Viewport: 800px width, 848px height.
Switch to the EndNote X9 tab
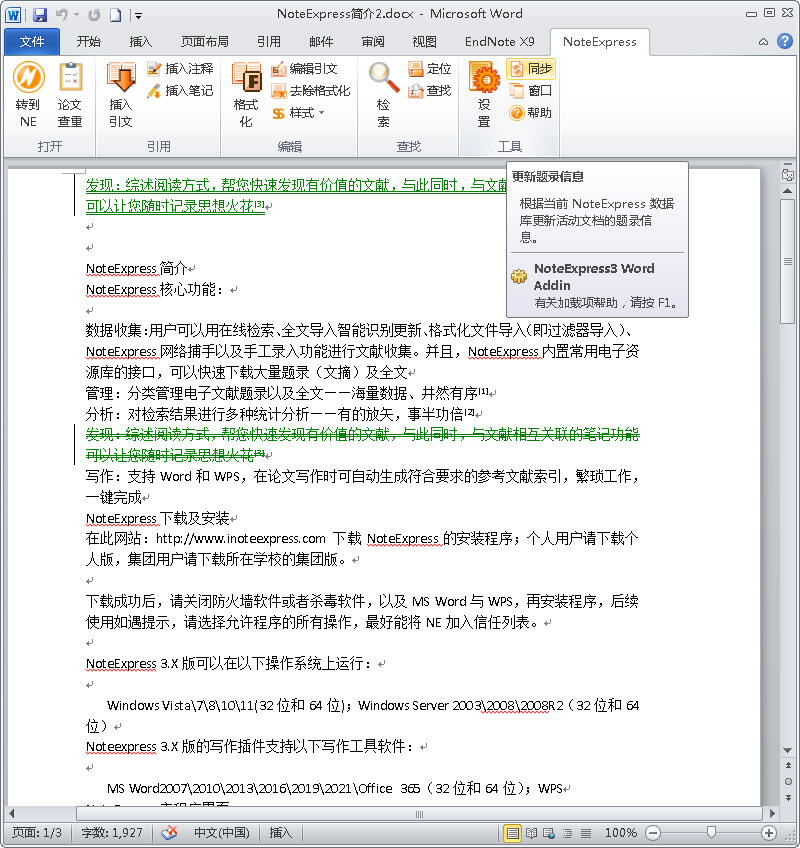coord(499,42)
